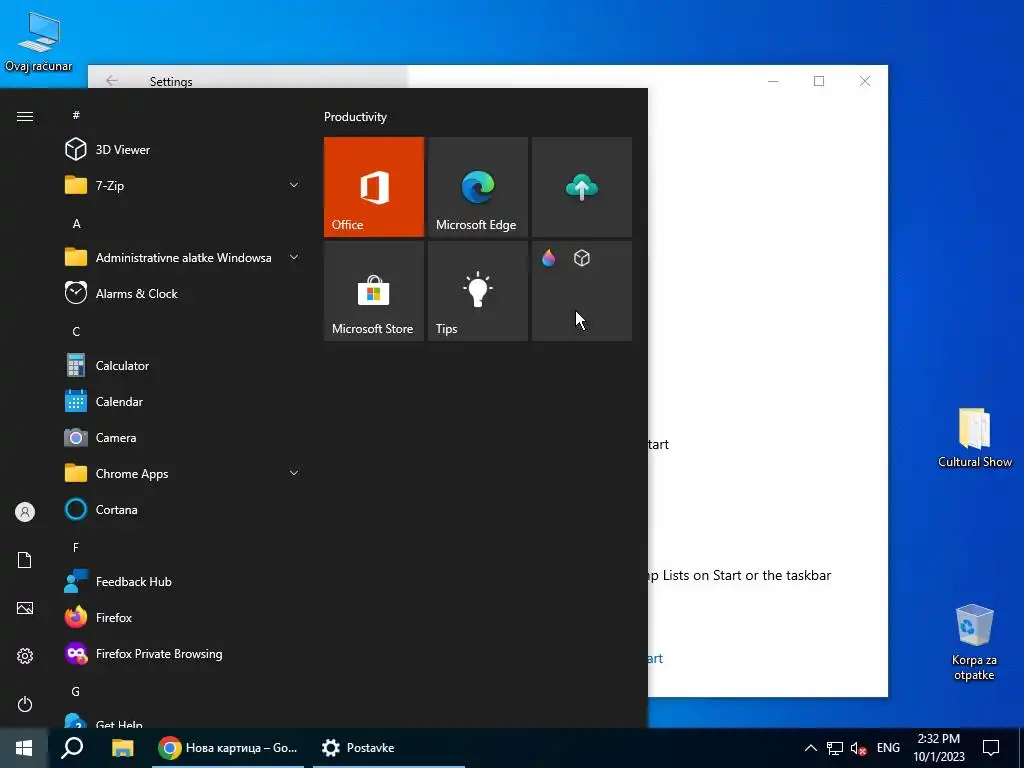Open Settings gear in Start sidebar
Screen dimensions: 1024x768
pyautogui.click(x=25, y=656)
